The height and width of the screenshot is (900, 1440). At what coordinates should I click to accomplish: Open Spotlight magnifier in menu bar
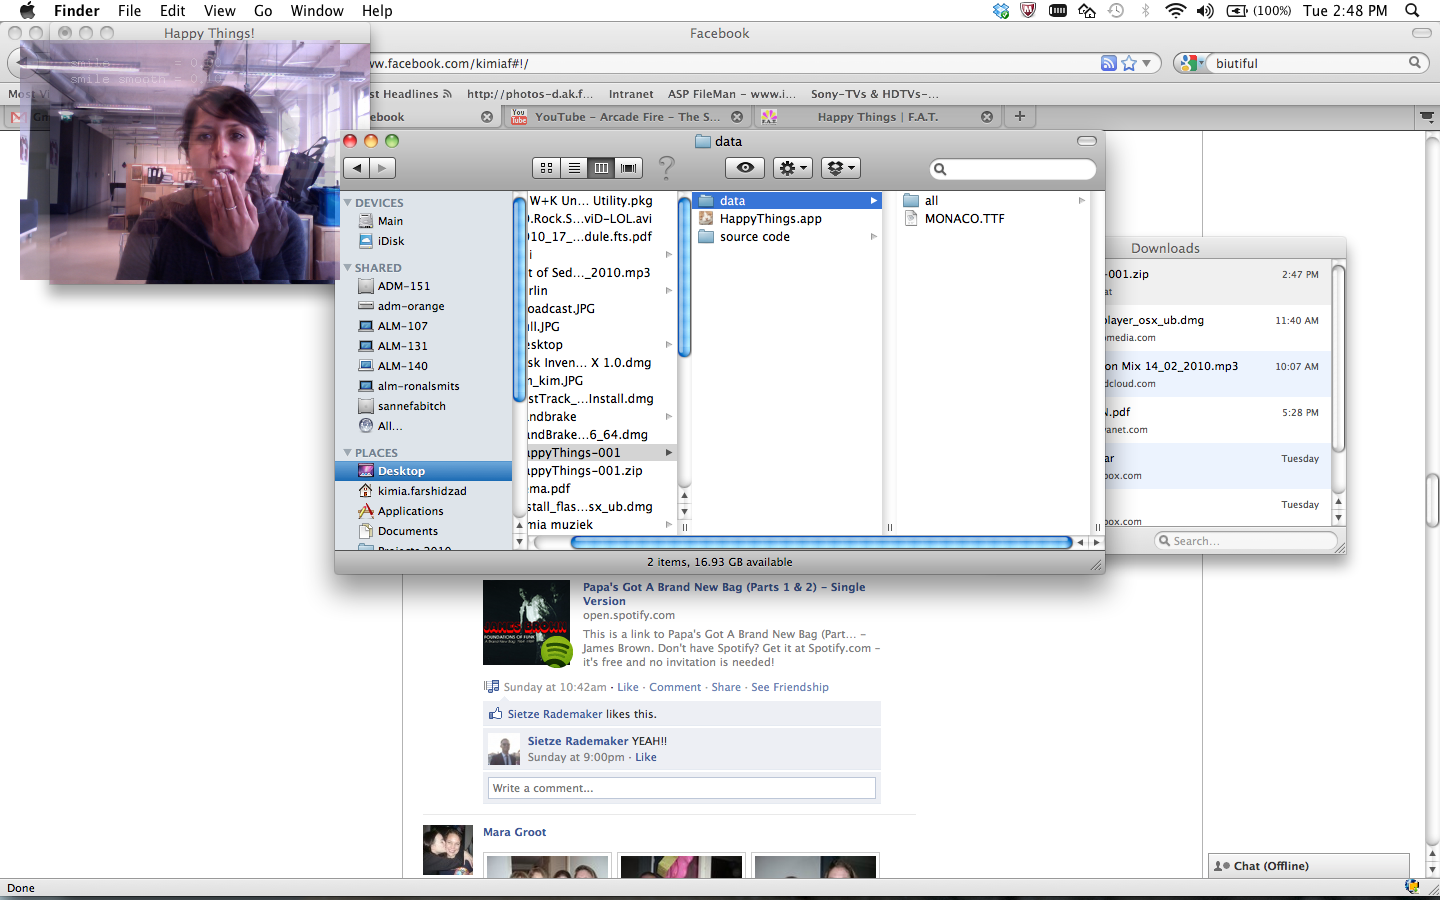(1412, 11)
